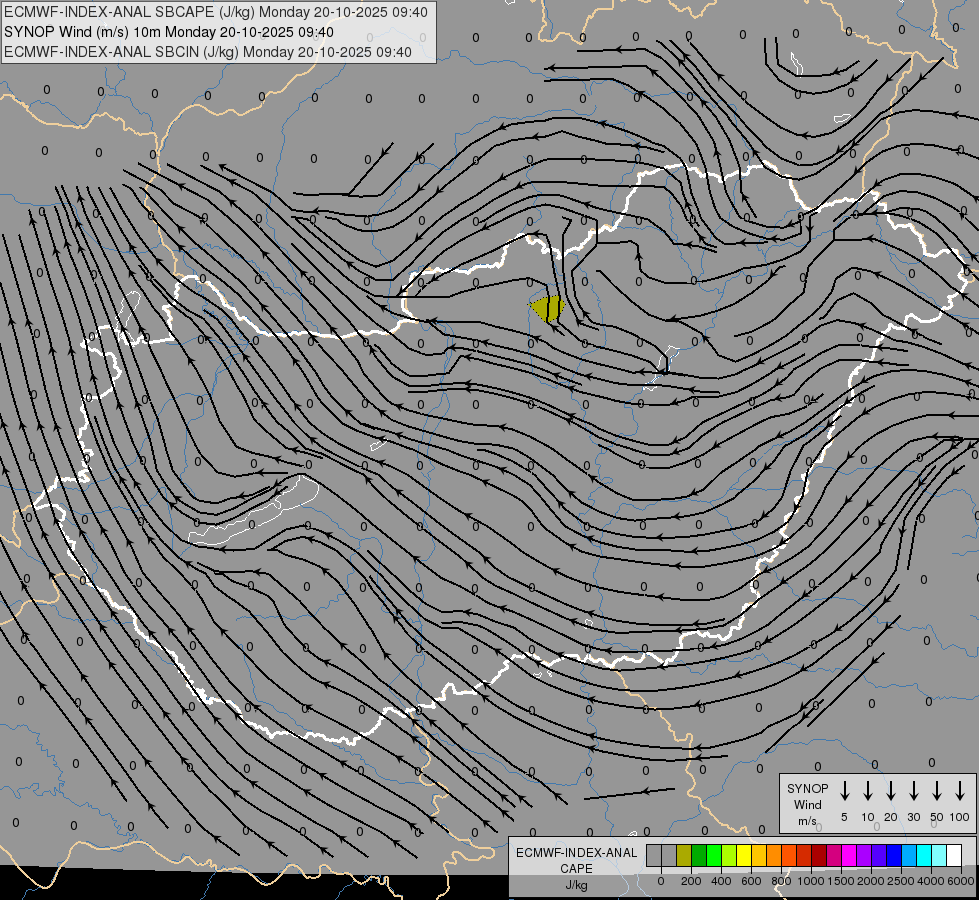This screenshot has height=900, width=979.
Task: Click the J/kg unit in the CAPE legend
Action: tap(576, 885)
